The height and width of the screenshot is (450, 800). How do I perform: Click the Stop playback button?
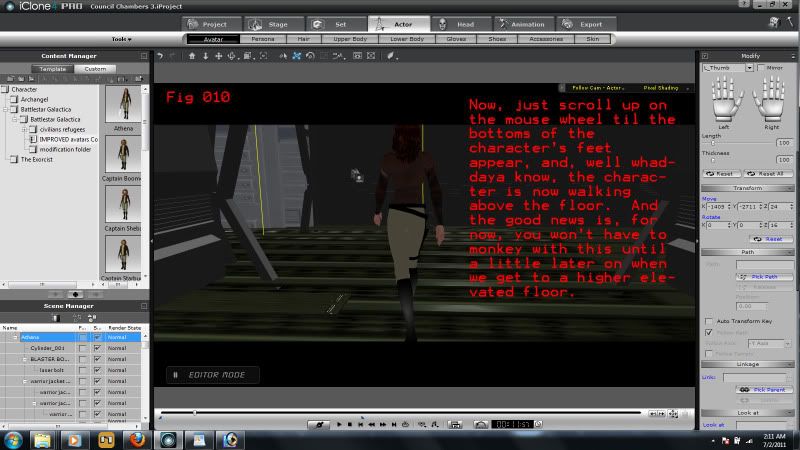click(349, 424)
